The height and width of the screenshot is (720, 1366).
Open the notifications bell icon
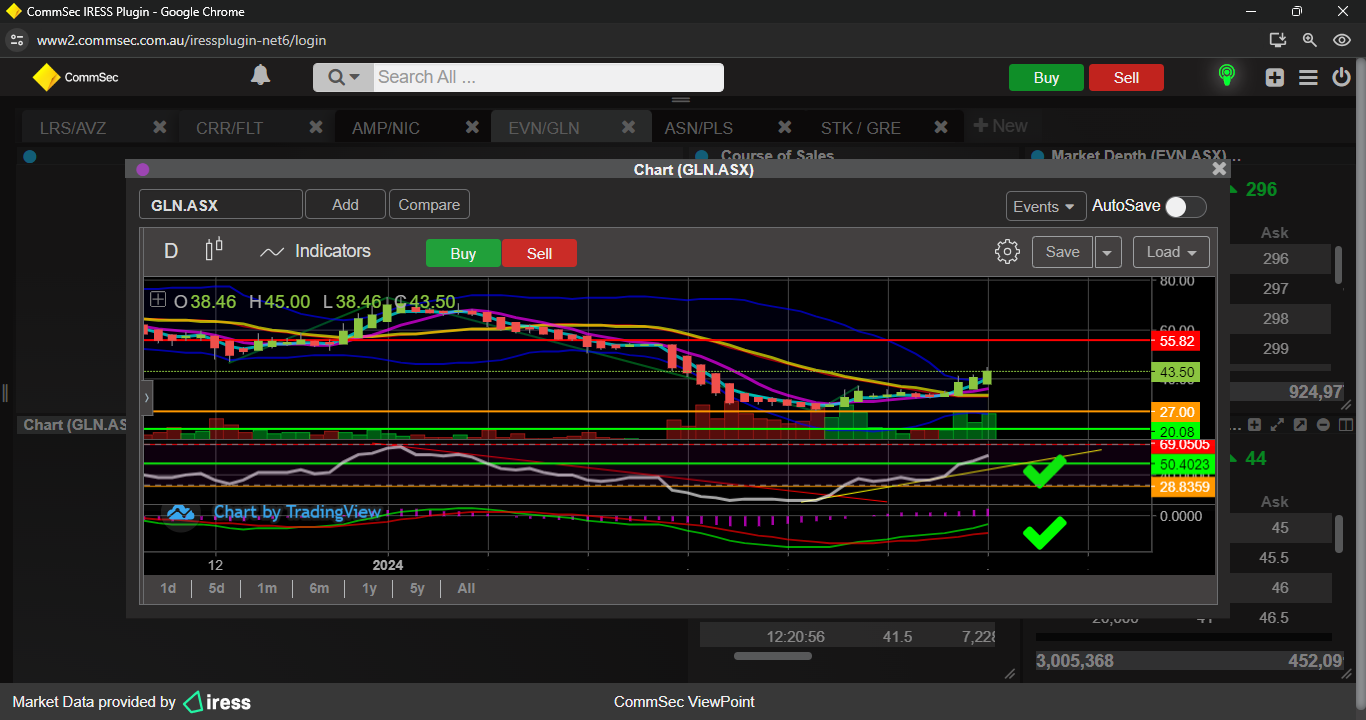click(x=260, y=76)
